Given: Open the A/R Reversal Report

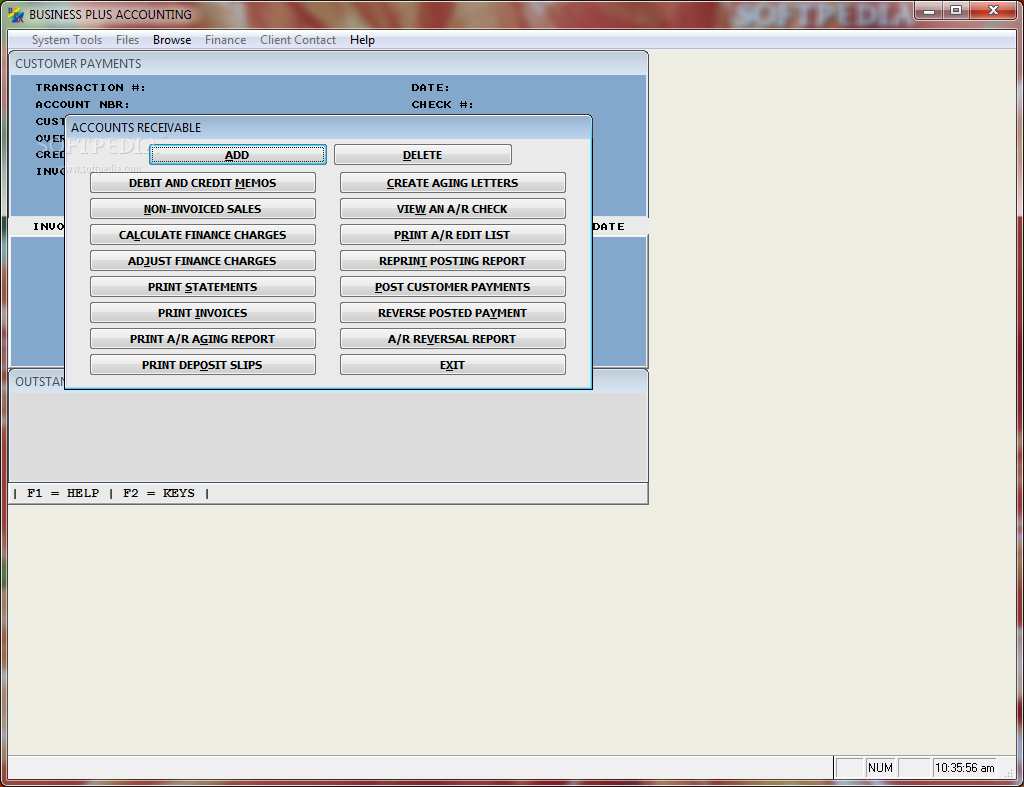Looking at the screenshot, I should pos(453,339).
